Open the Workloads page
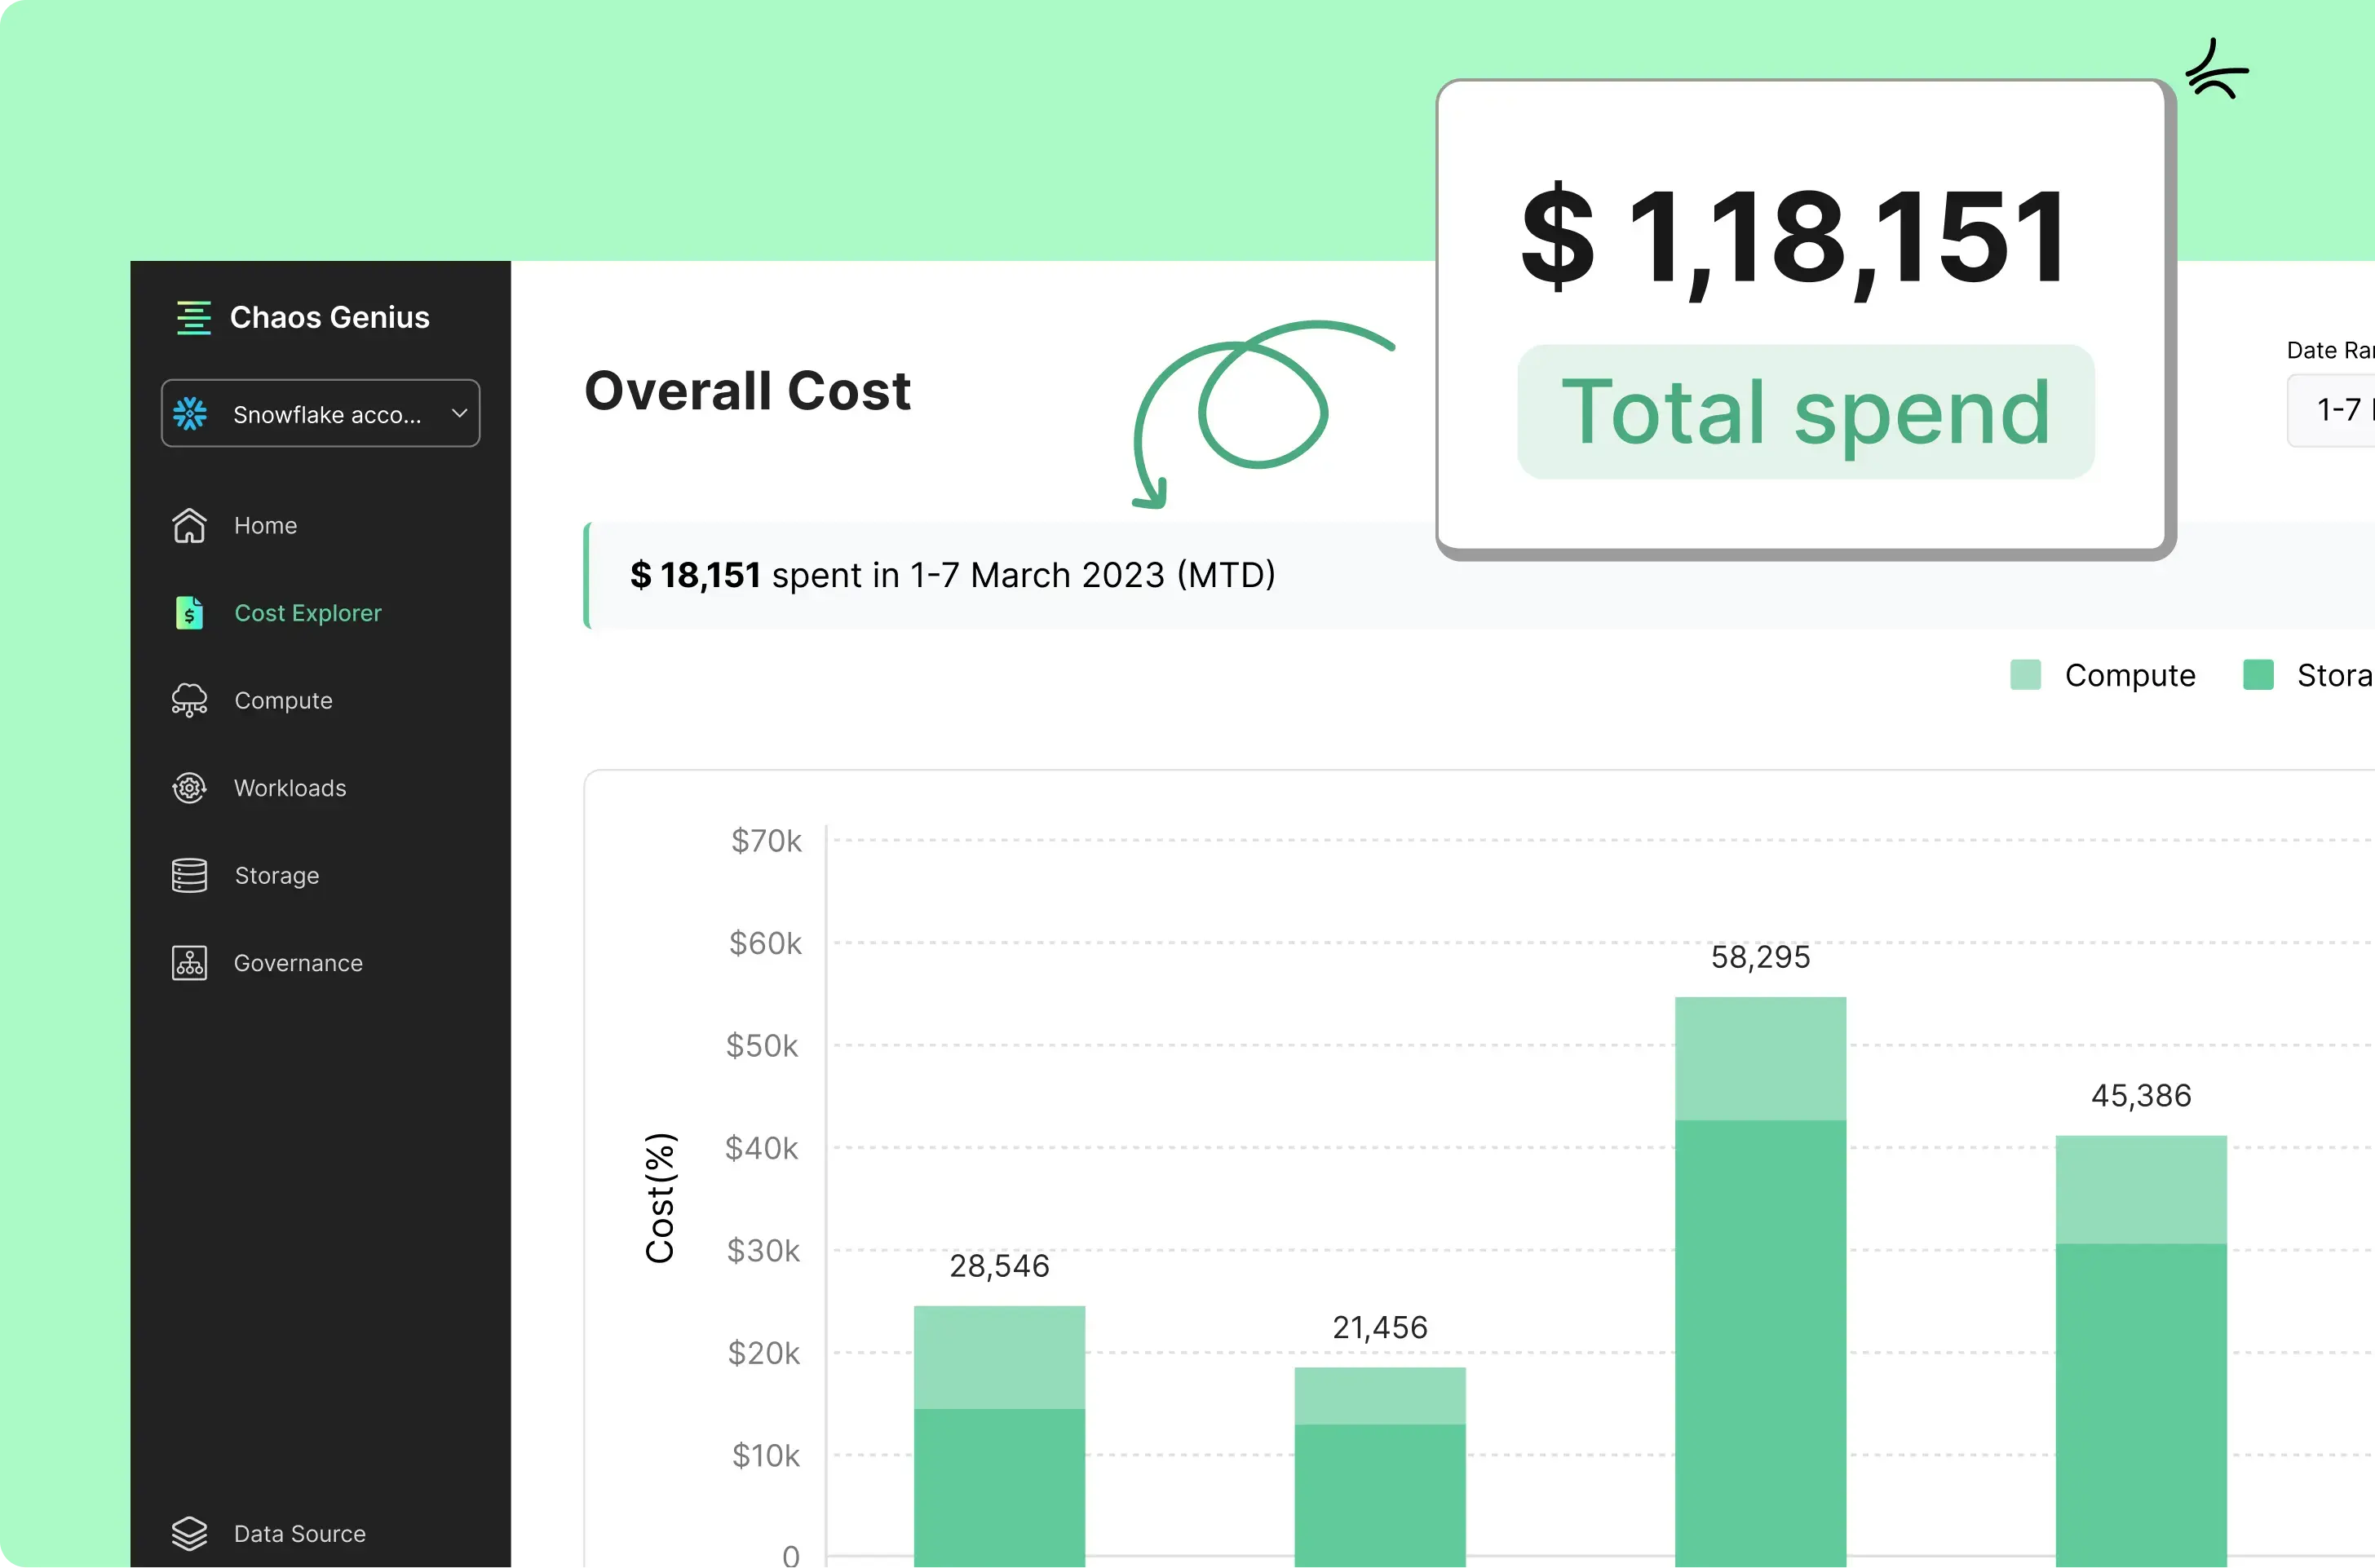 [290, 788]
